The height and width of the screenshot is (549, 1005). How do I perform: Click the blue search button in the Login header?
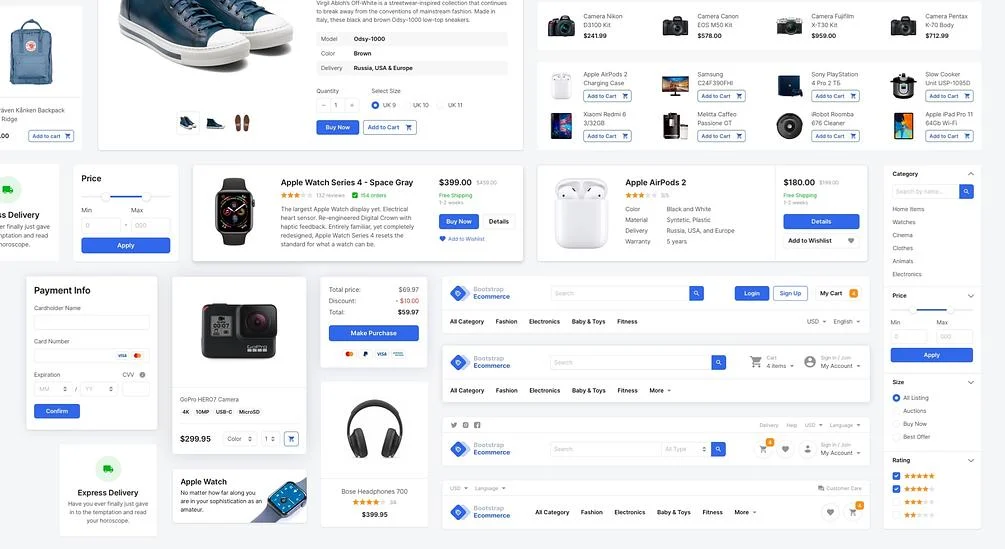click(697, 293)
